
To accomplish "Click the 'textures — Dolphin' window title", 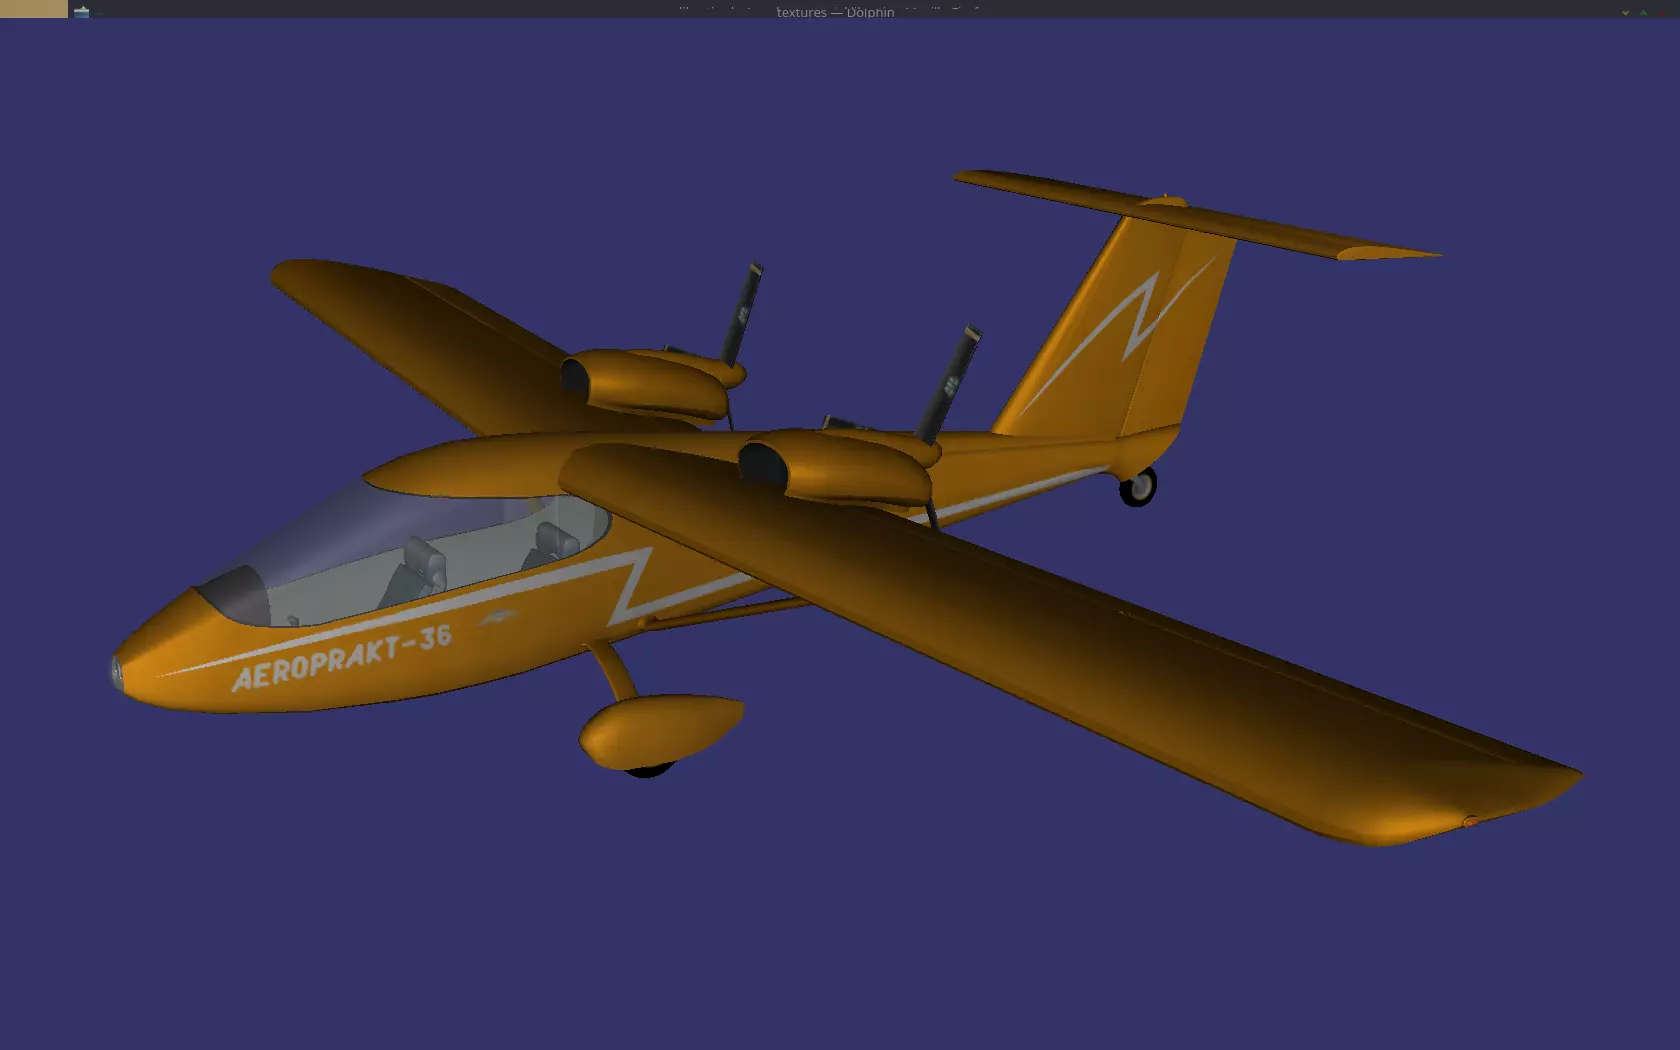I will click(x=835, y=12).
